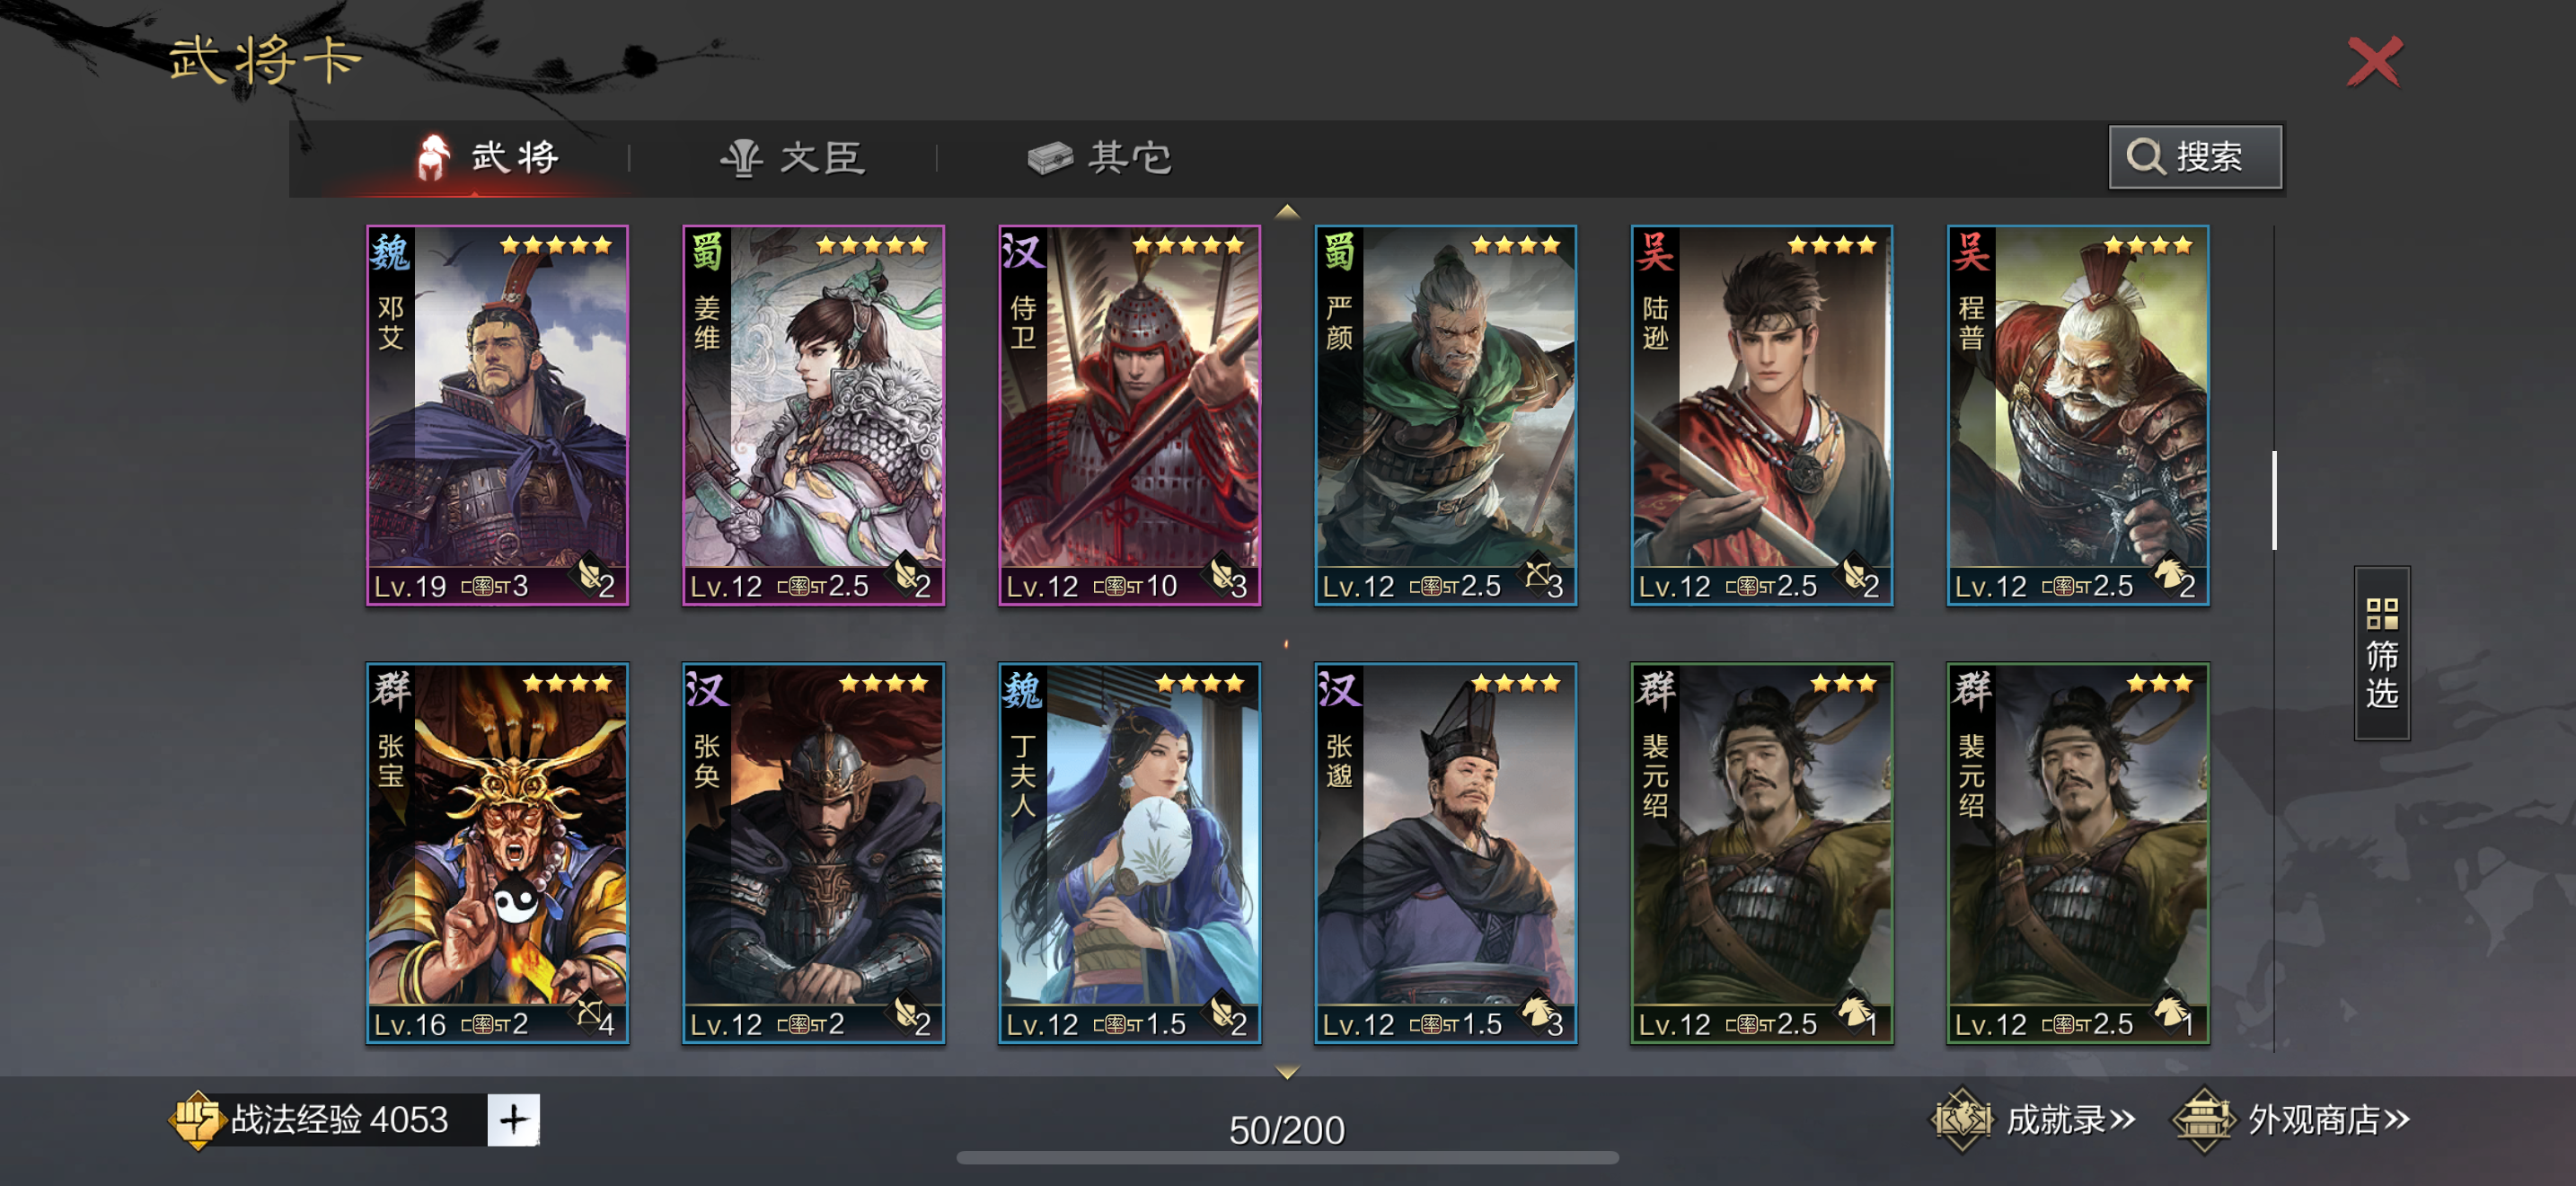Close the 武将卡 screen with red X
This screenshot has width=2576, height=1186.
point(2374,62)
